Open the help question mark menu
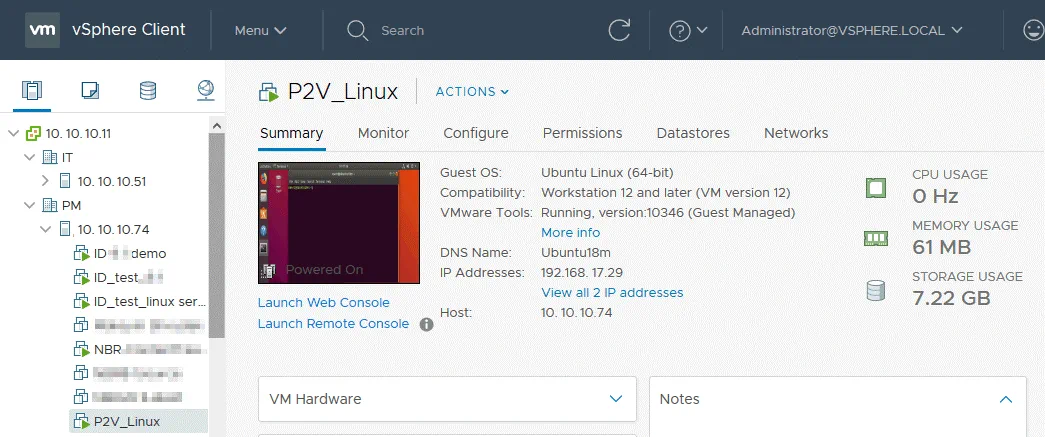The width and height of the screenshot is (1045, 437). pyautogui.click(x=688, y=30)
